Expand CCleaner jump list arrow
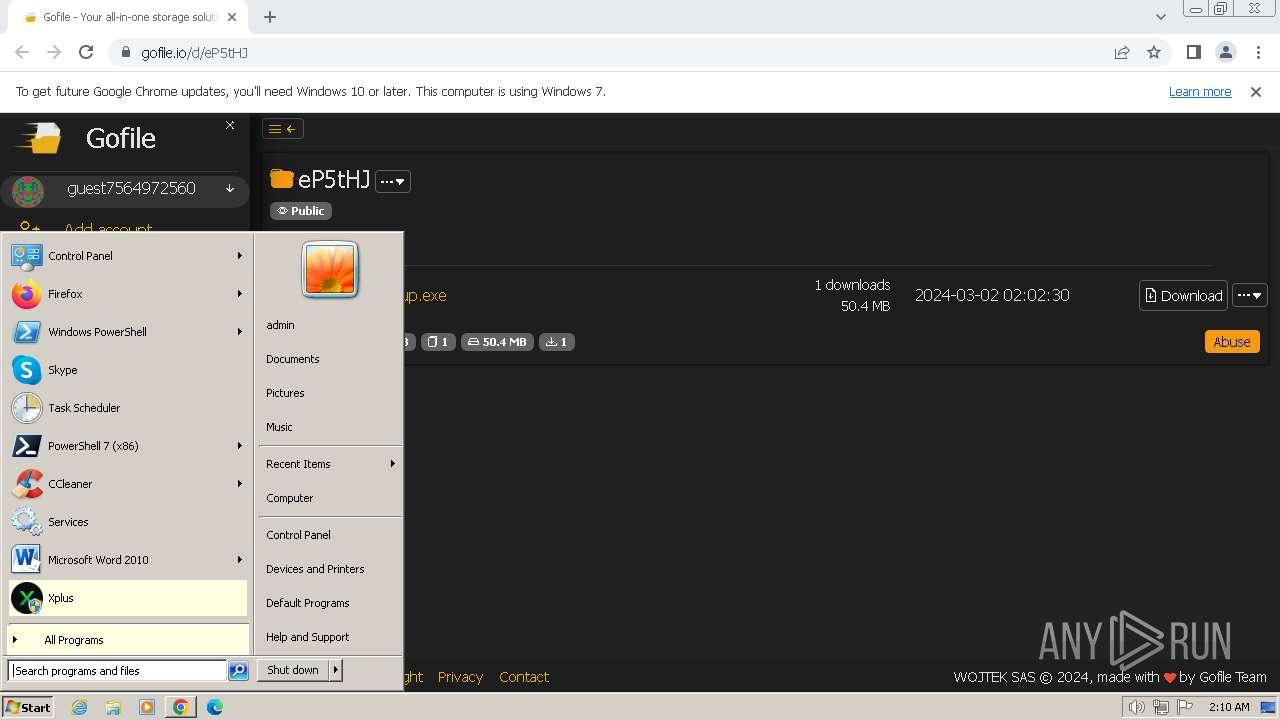Image resolution: width=1280 pixels, height=720 pixels. pos(240,484)
